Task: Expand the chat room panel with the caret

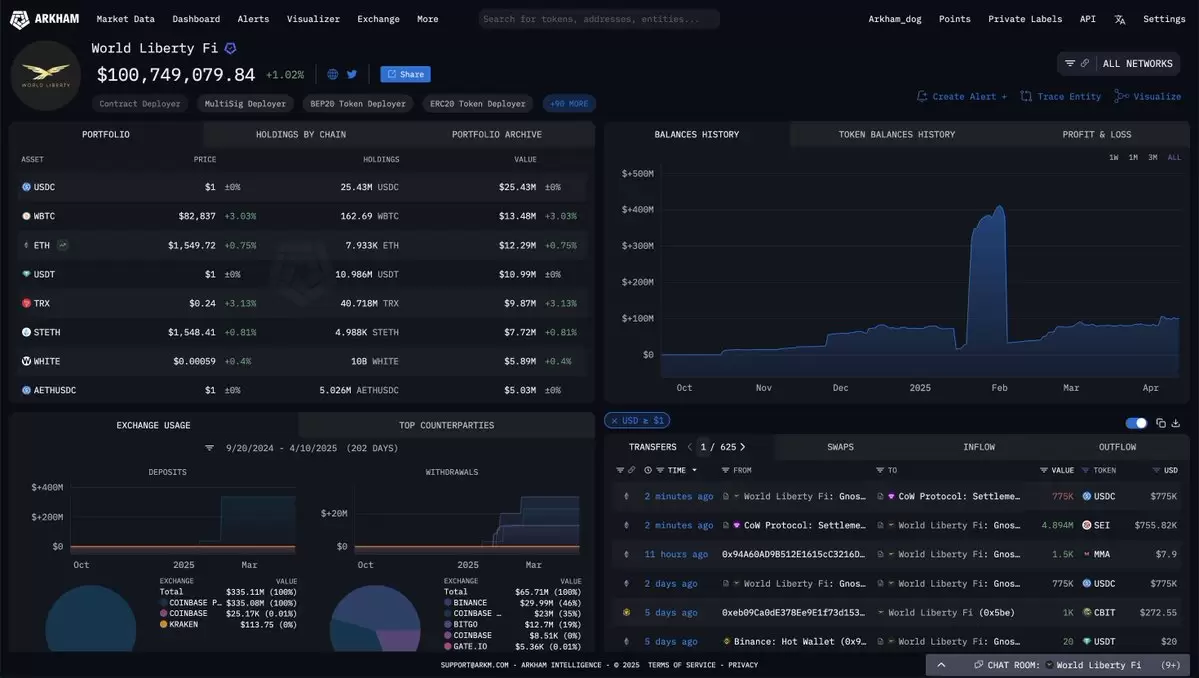Action: [941, 665]
